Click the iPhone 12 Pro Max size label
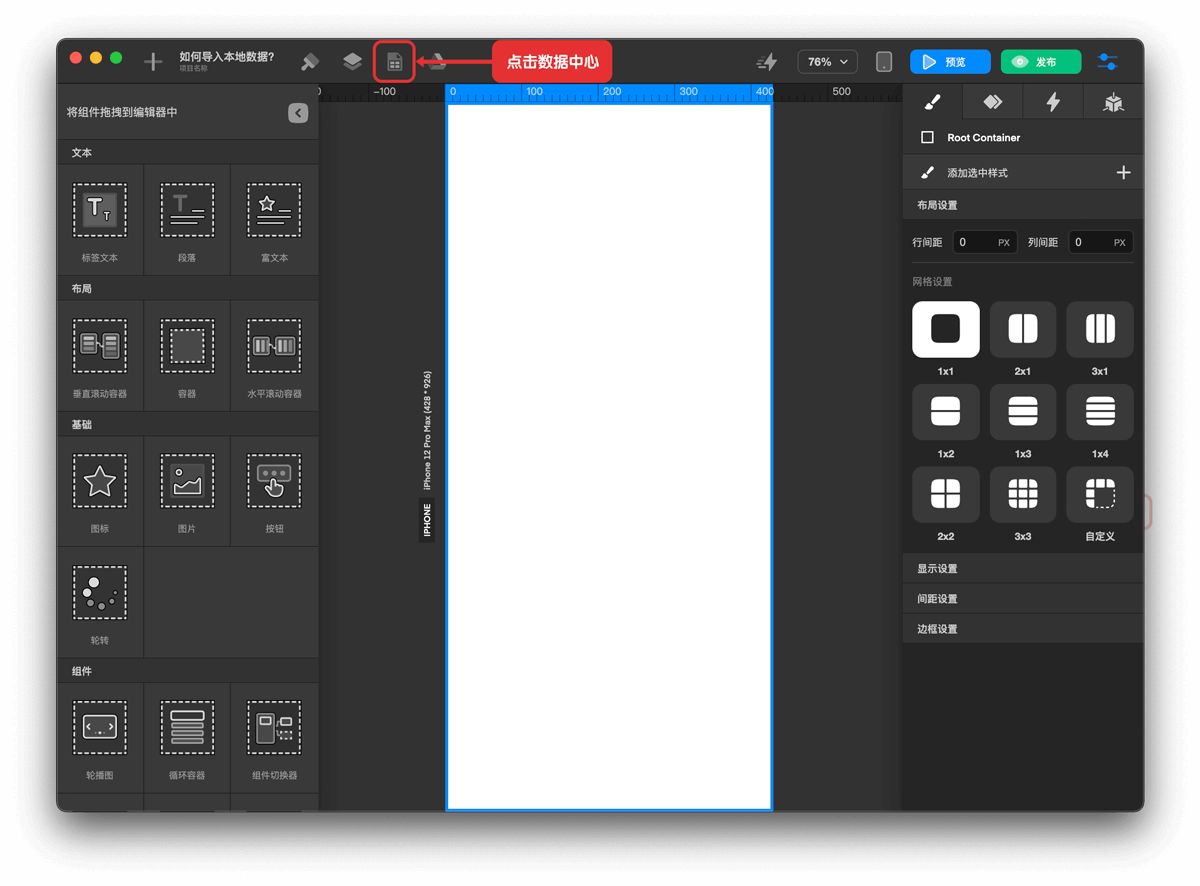 point(427,430)
